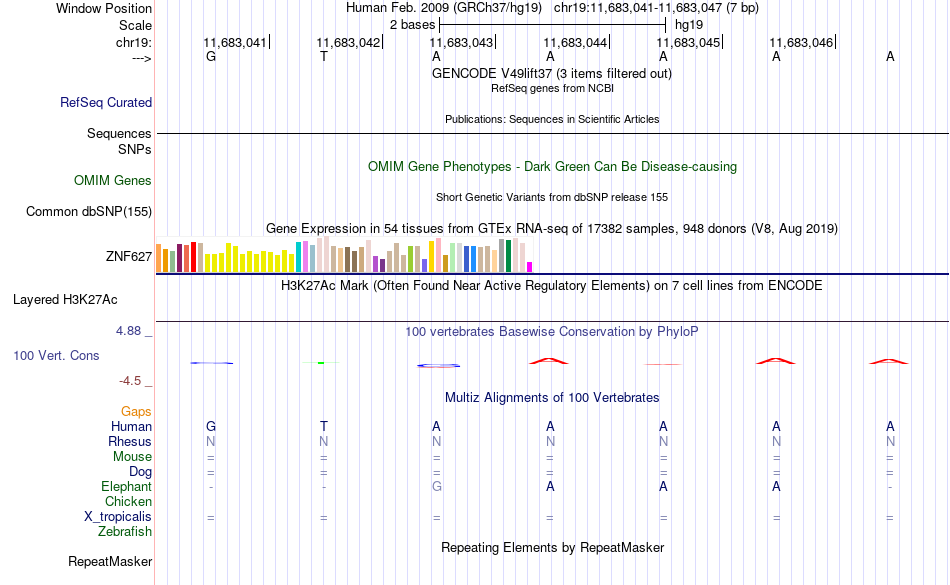The image size is (950, 585).
Task: Click position marker 11,683,043
Action: click(463, 42)
